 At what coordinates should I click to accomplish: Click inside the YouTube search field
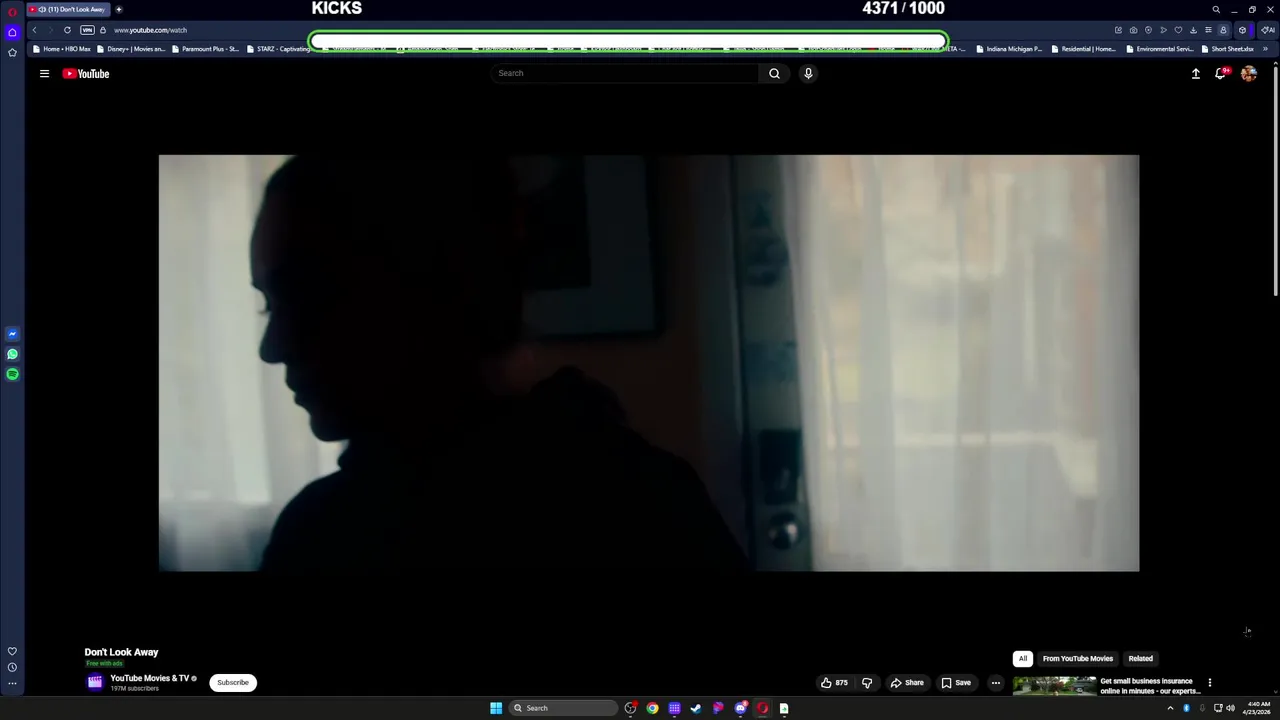click(x=624, y=73)
